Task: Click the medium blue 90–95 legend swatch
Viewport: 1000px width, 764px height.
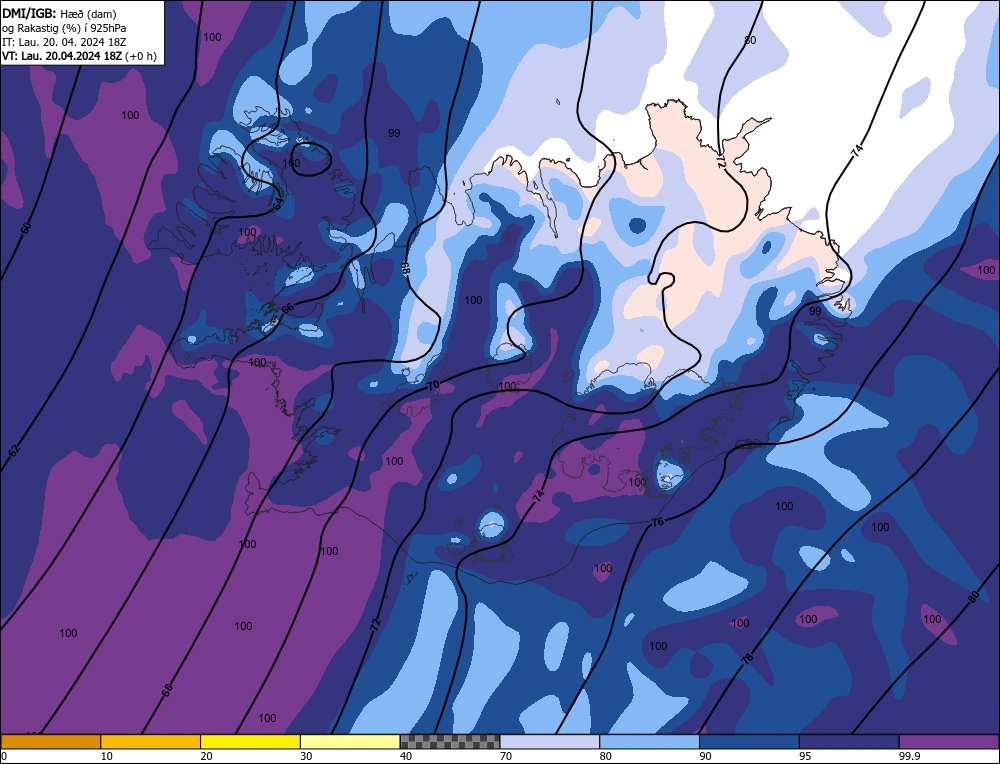Action: pyautogui.click(x=749, y=742)
